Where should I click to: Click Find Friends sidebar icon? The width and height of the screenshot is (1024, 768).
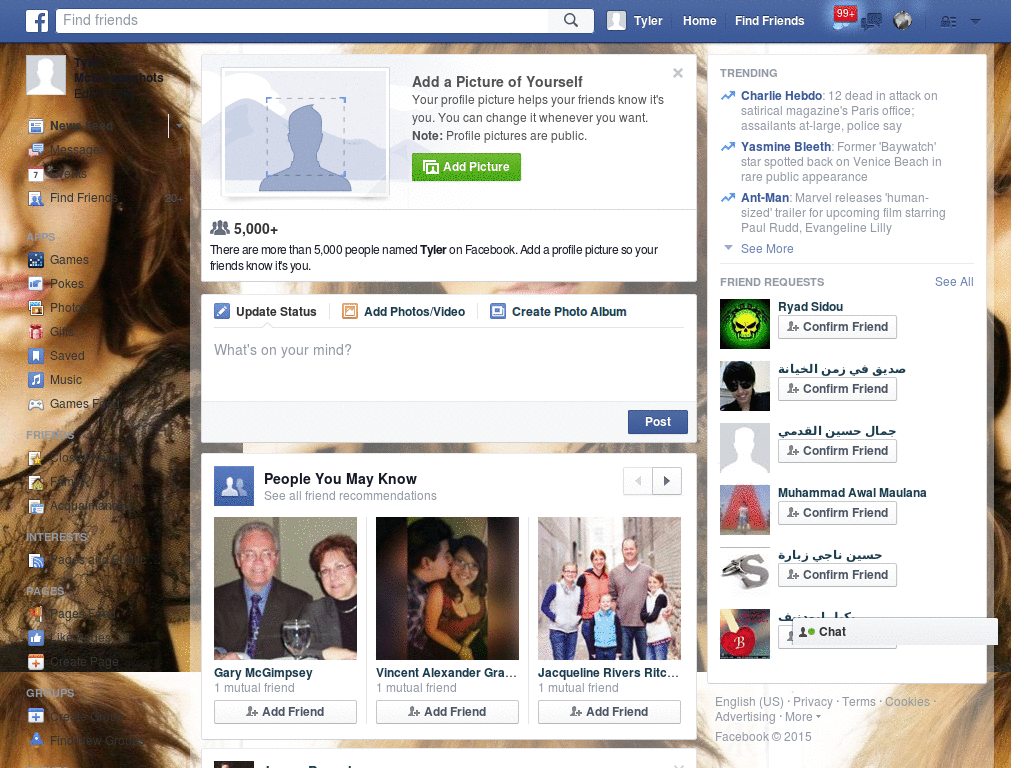[36, 198]
